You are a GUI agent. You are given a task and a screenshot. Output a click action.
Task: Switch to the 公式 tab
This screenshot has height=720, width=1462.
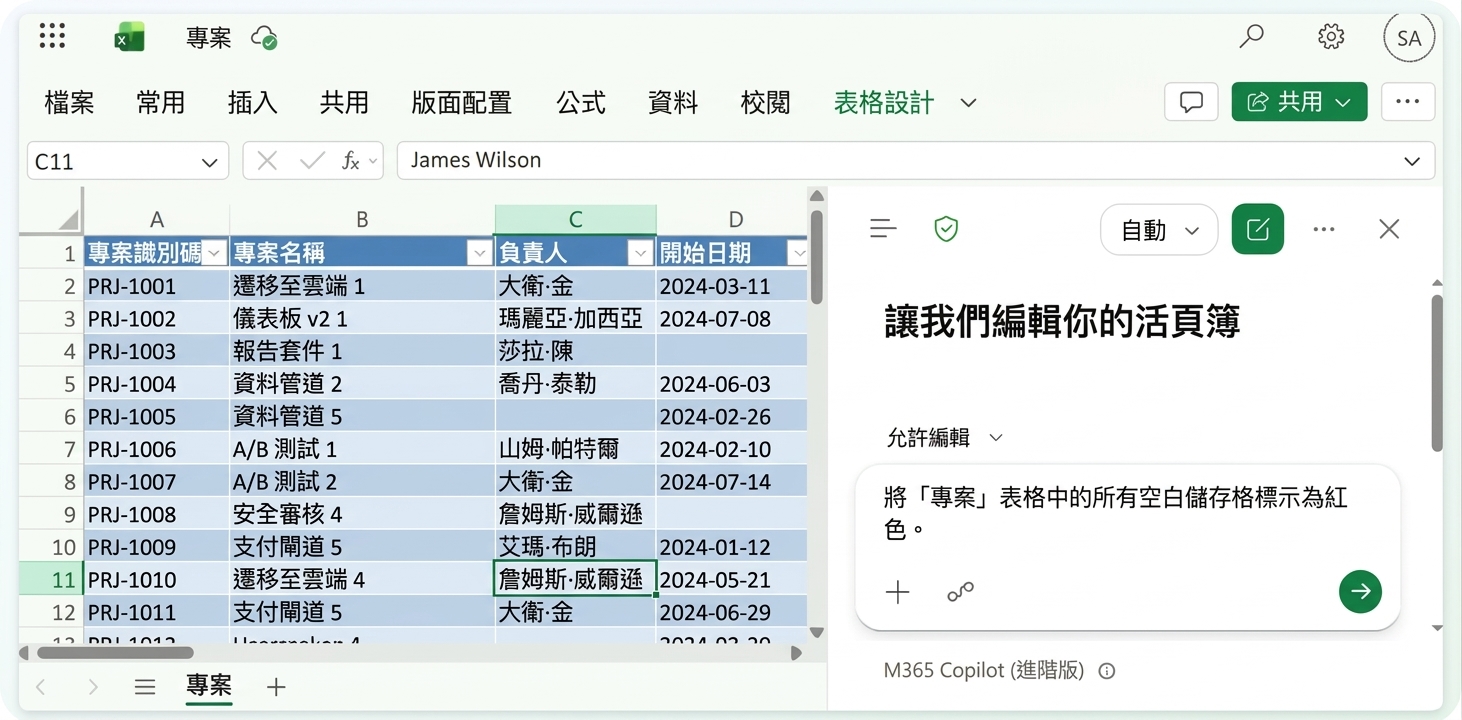tap(581, 102)
